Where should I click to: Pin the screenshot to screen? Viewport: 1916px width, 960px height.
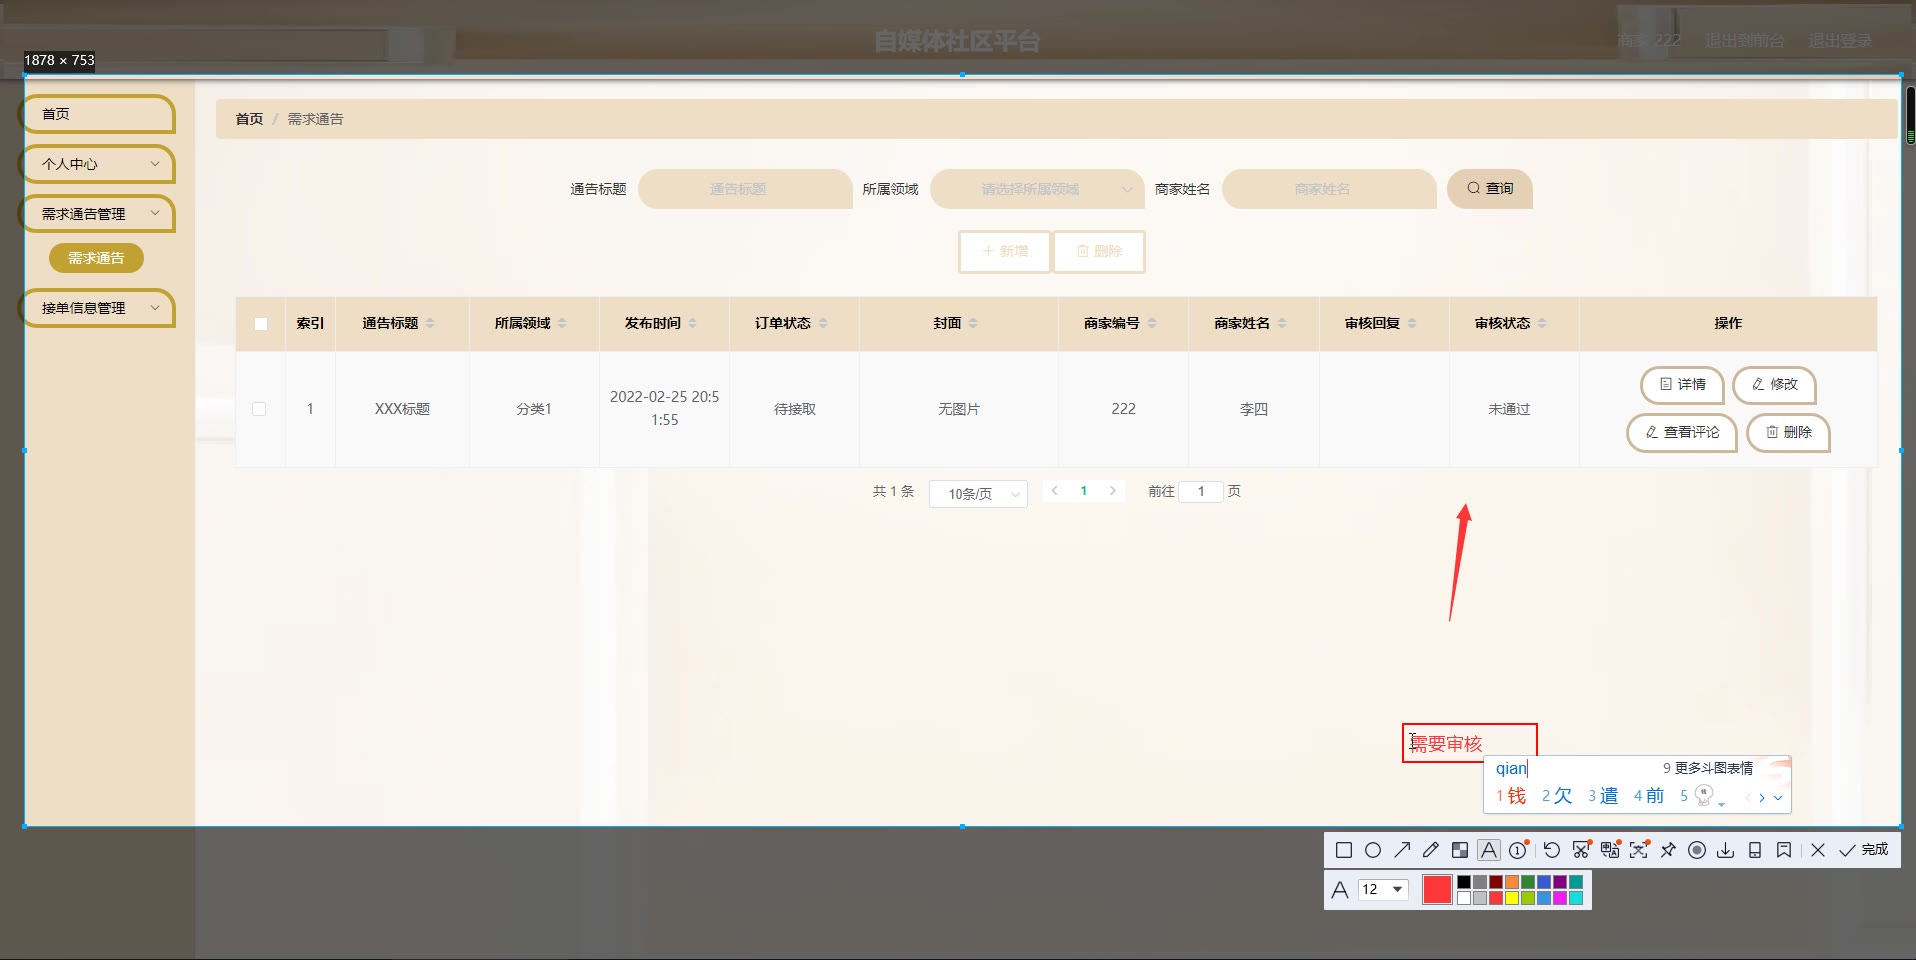pyautogui.click(x=1668, y=850)
